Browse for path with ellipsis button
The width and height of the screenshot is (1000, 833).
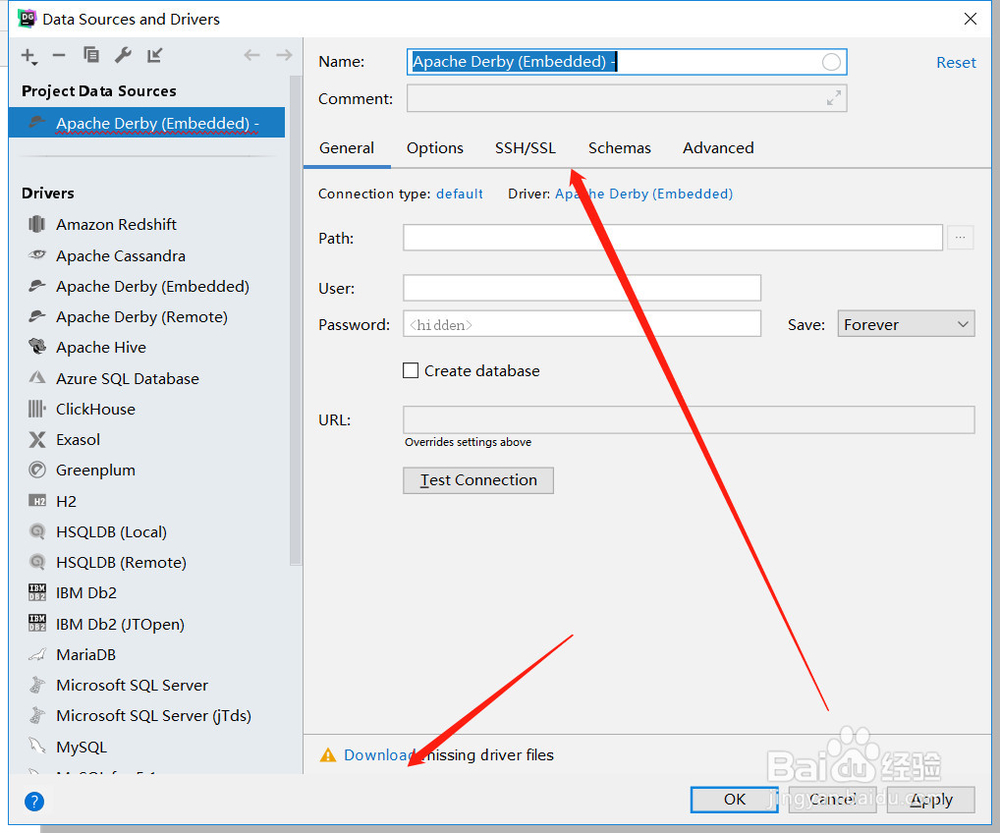tap(960, 237)
